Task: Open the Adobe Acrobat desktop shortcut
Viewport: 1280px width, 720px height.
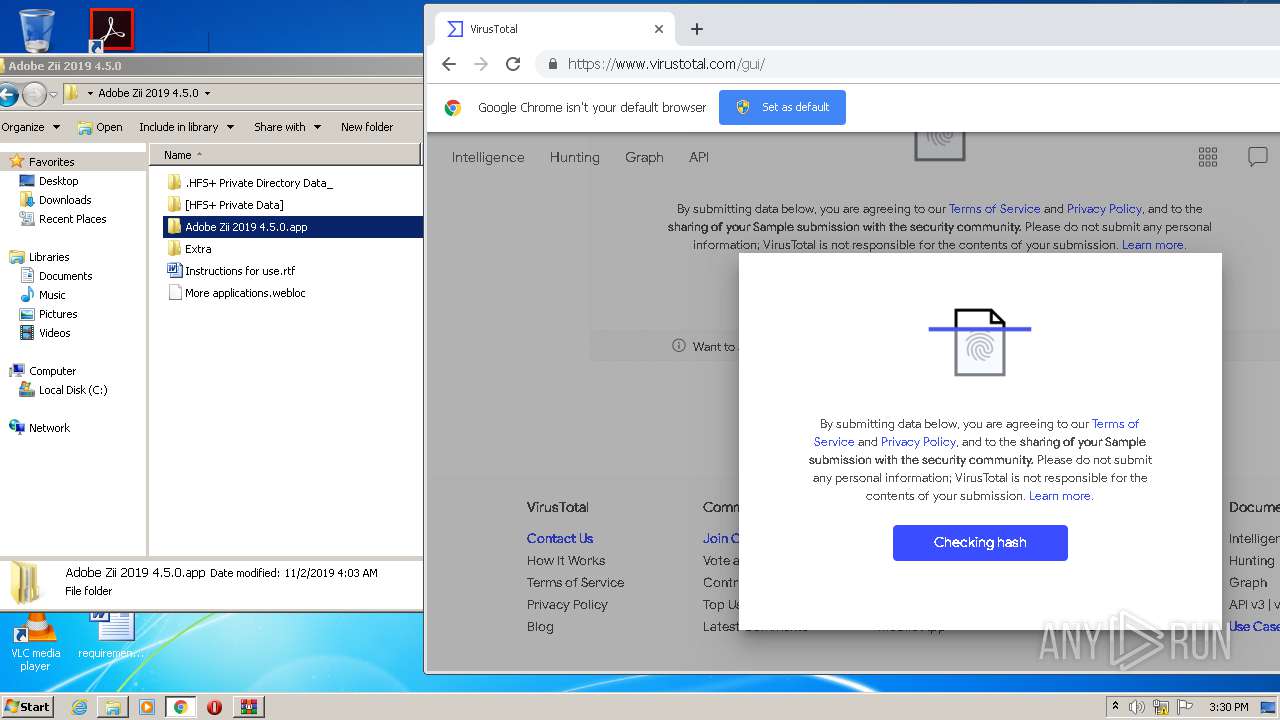Action: pos(111,29)
